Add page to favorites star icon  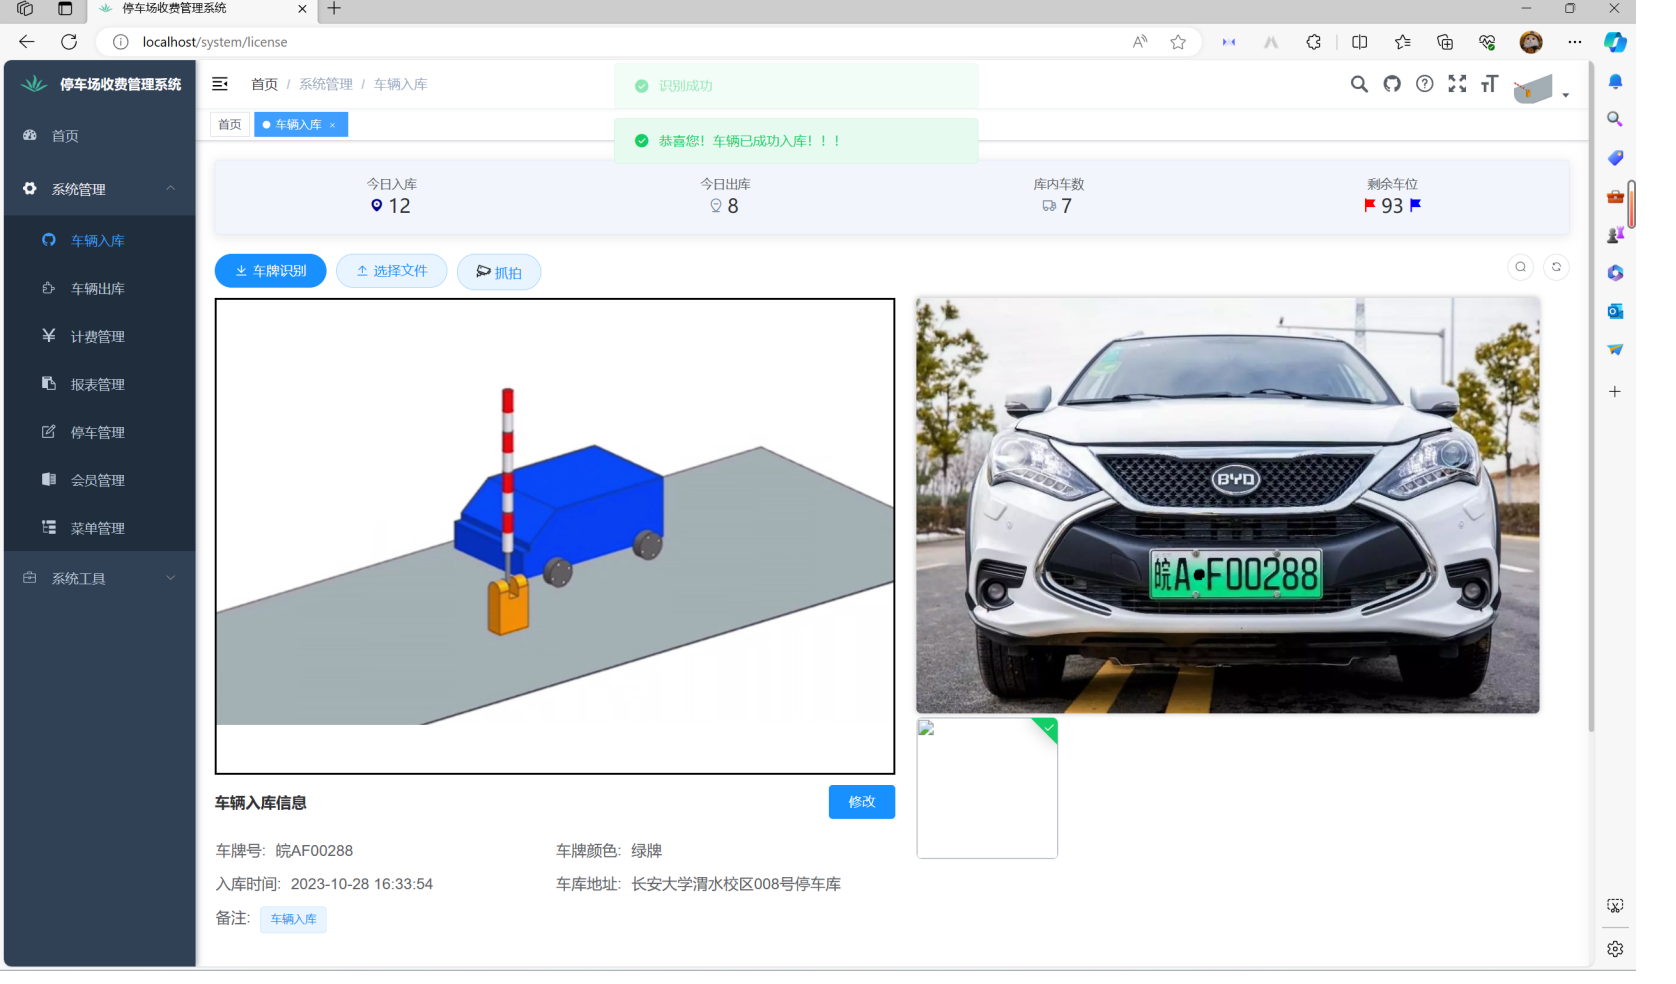(1178, 42)
